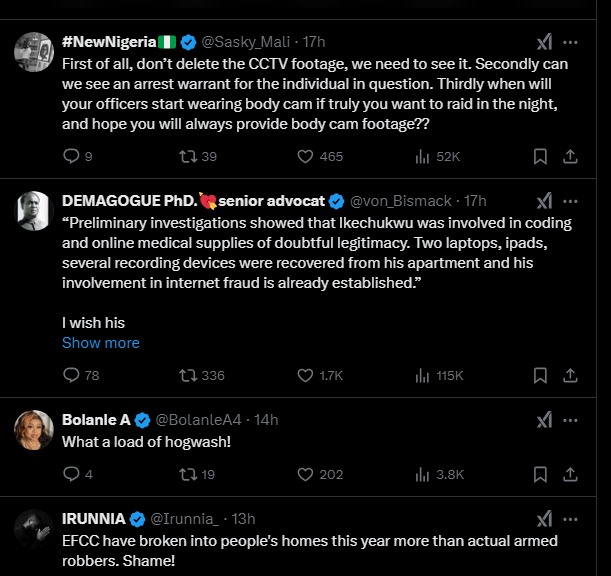Bookmark Bolanle A's tweet
The image size is (611, 576).
[x=540, y=474]
